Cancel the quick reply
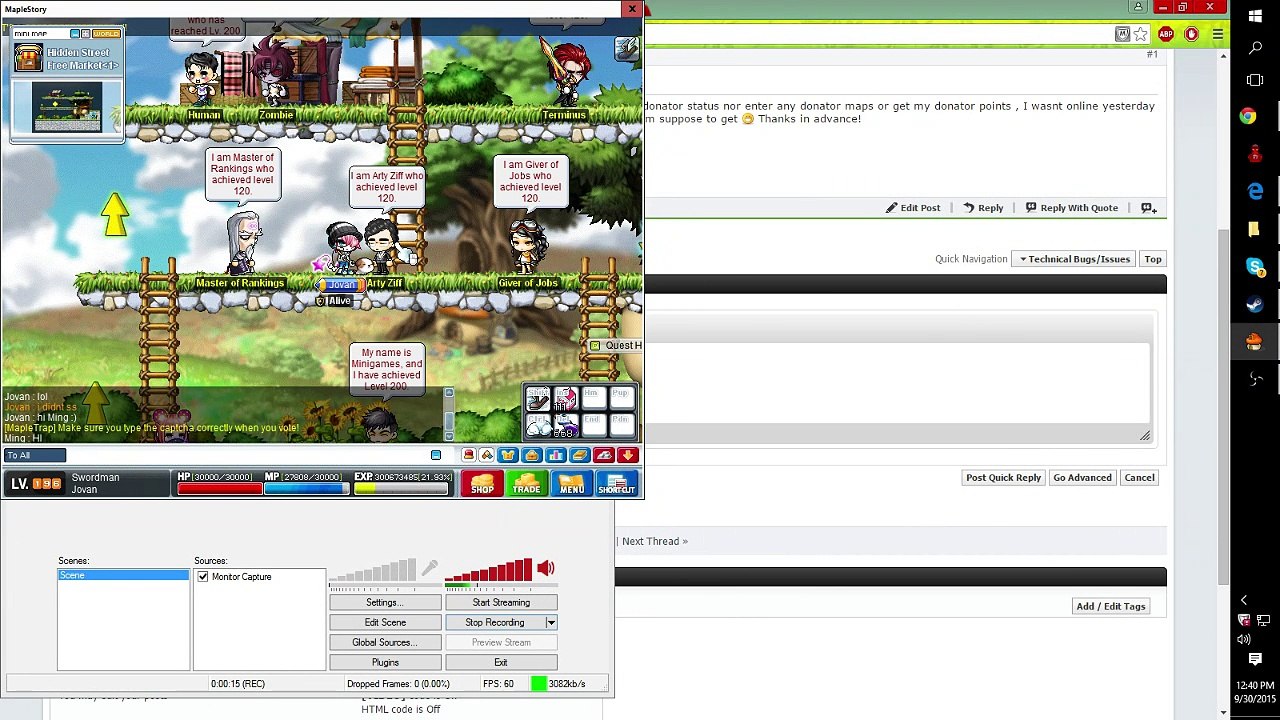 (x=1139, y=477)
